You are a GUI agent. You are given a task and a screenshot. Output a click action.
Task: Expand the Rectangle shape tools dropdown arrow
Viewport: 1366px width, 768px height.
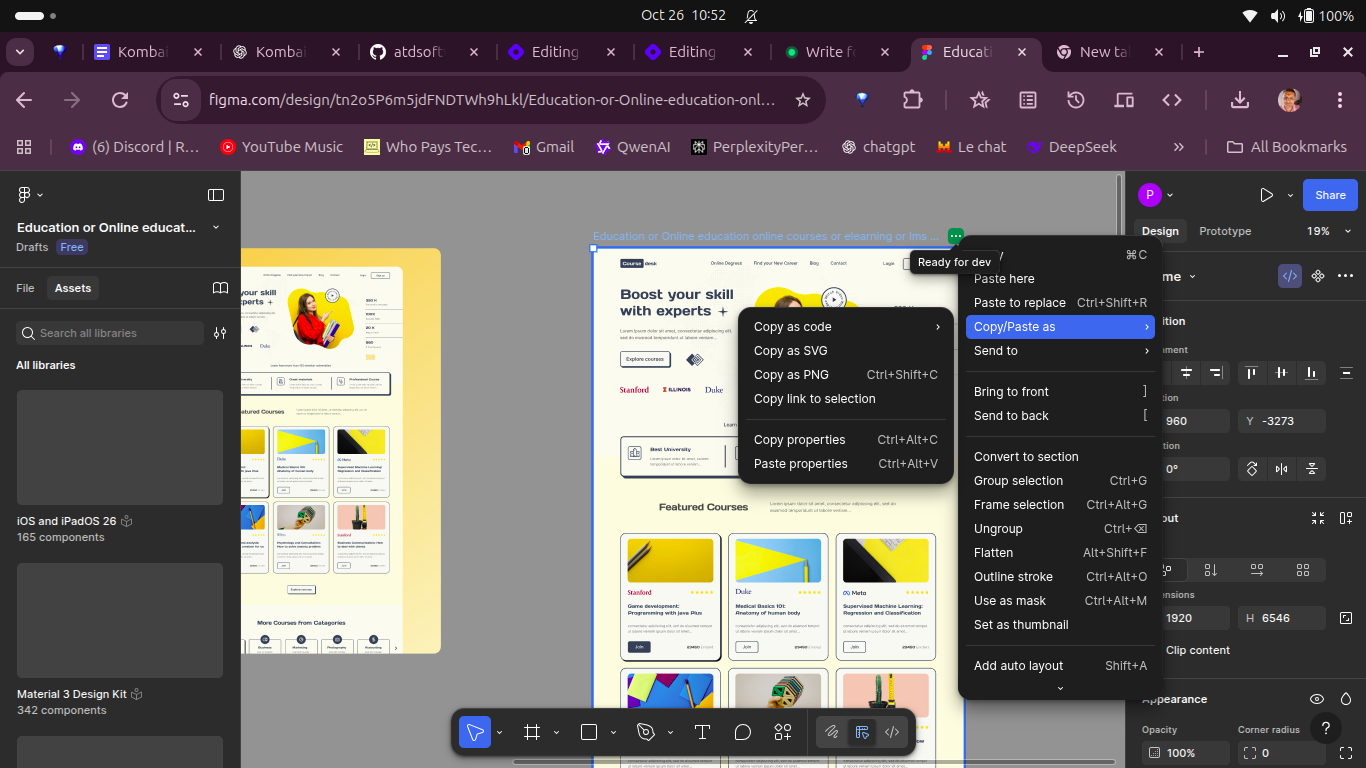(612, 732)
